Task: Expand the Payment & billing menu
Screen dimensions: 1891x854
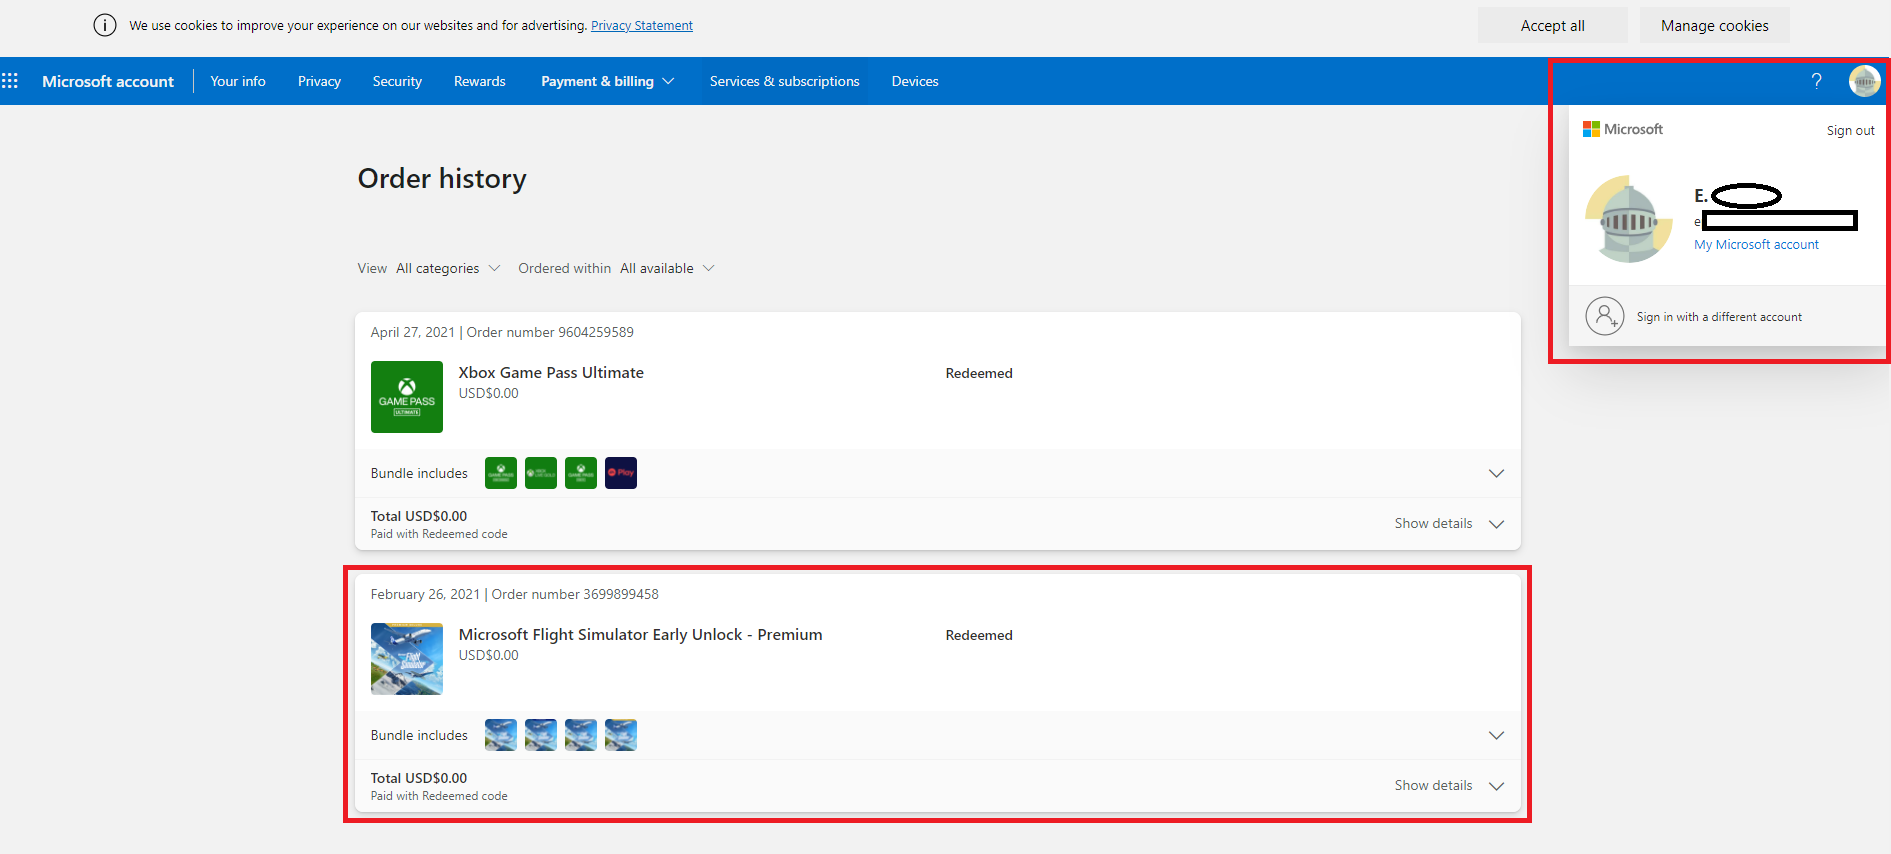Action: 608,81
